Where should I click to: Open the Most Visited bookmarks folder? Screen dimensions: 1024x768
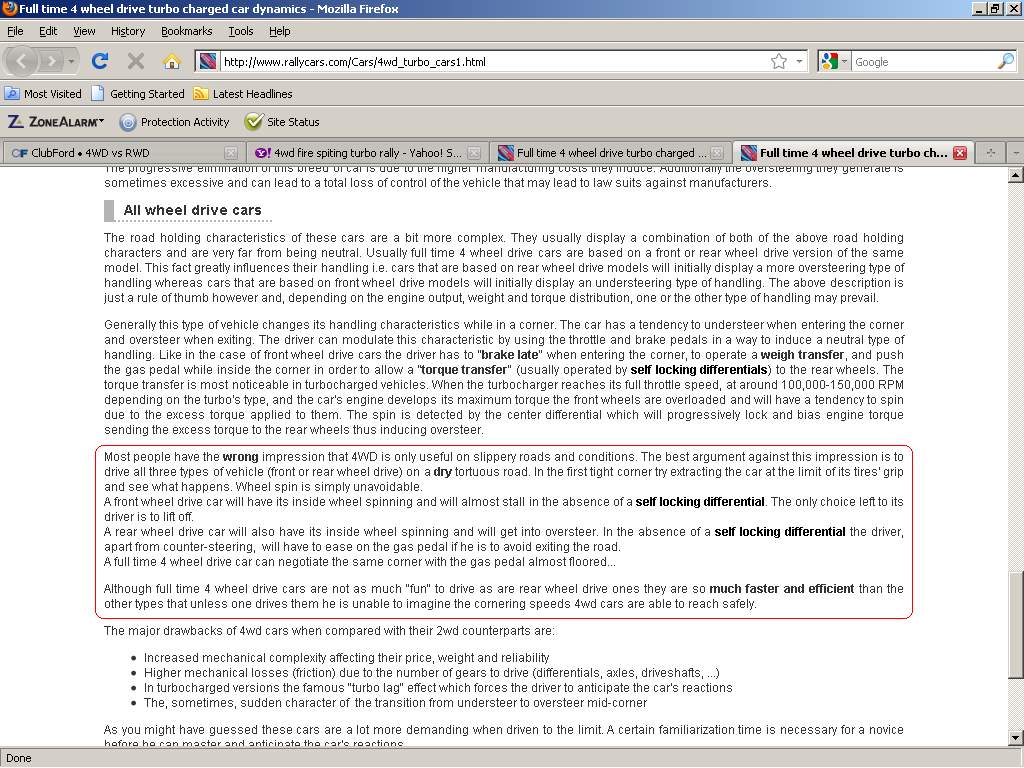point(44,94)
